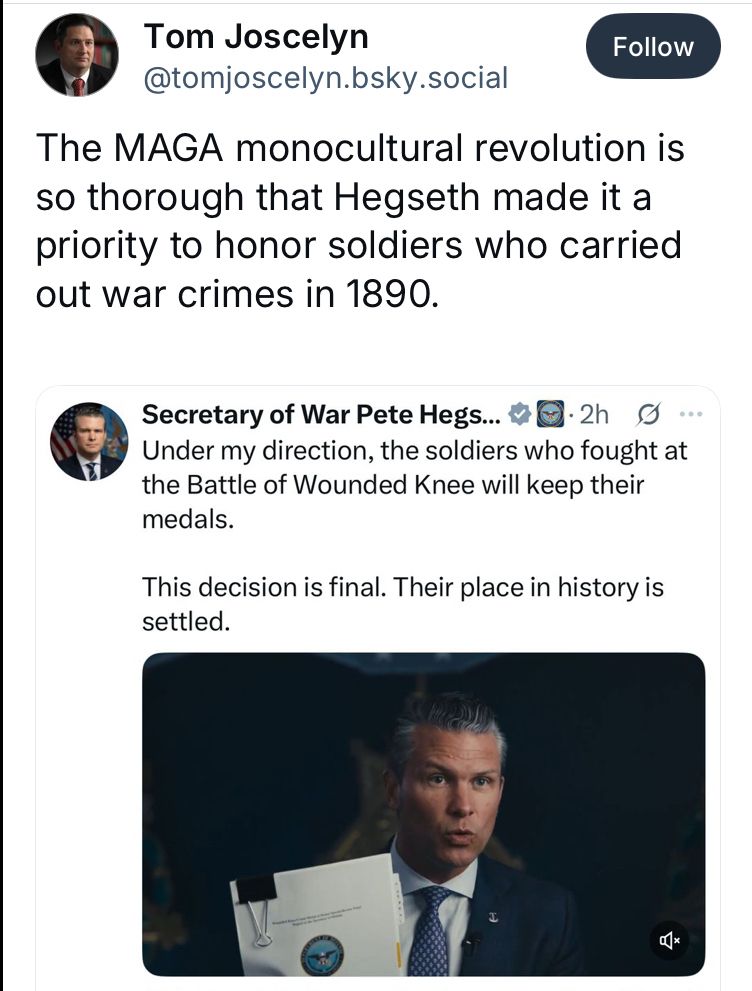Open Secretary of War Pete Hegs... name
Image resolution: width=752 pixels, height=991 pixels.
321,415
